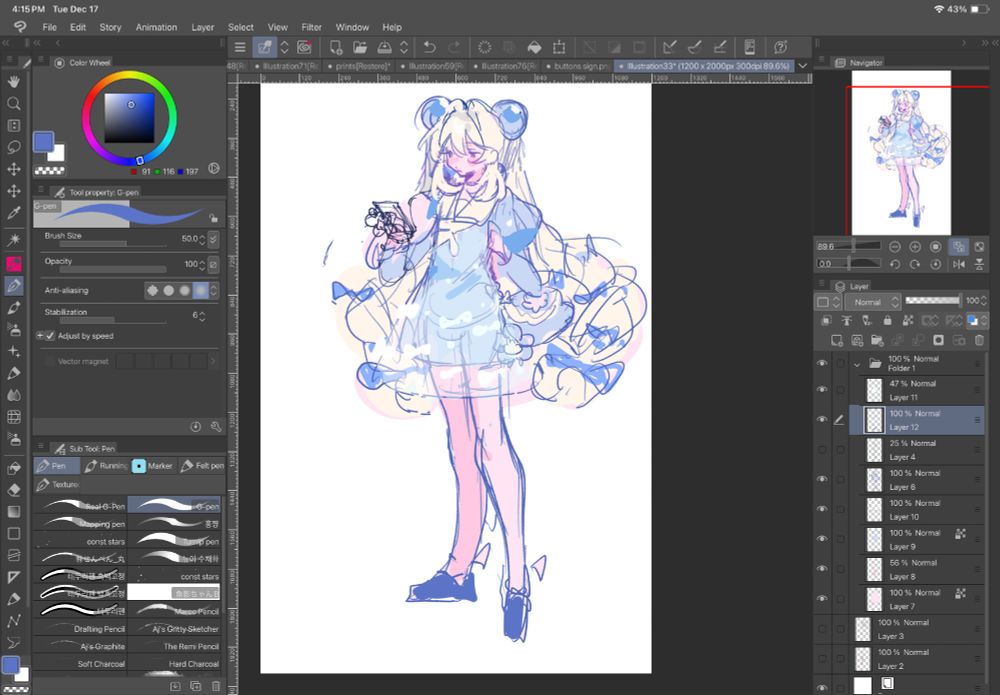
Task: Click the New document icon
Action: (335, 47)
